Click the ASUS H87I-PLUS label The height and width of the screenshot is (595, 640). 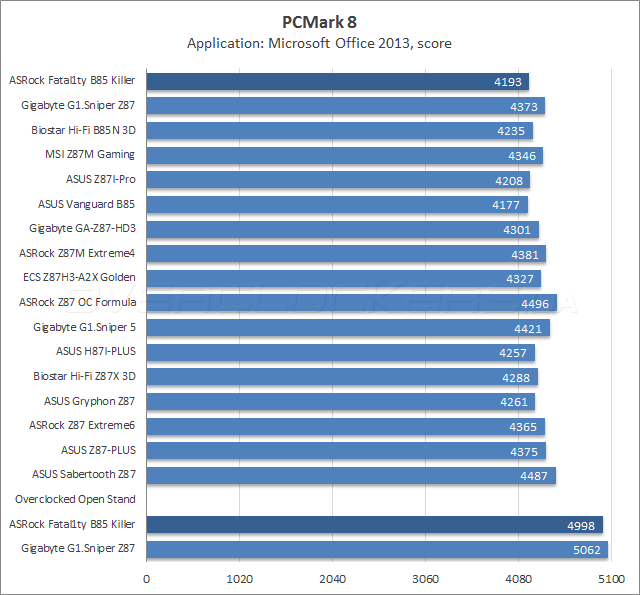tap(96, 351)
